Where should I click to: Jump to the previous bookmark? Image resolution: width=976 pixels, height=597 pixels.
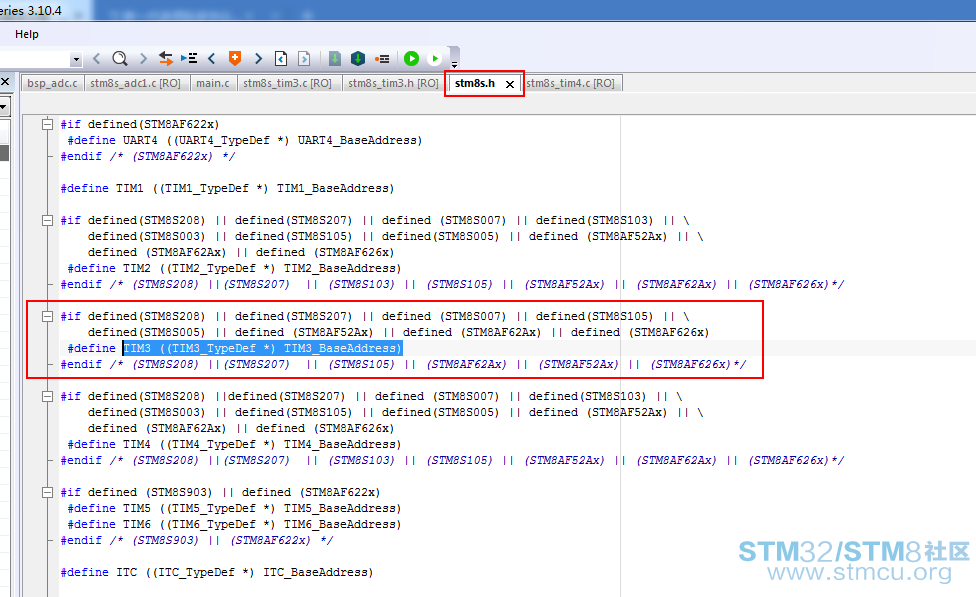click(x=212, y=59)
